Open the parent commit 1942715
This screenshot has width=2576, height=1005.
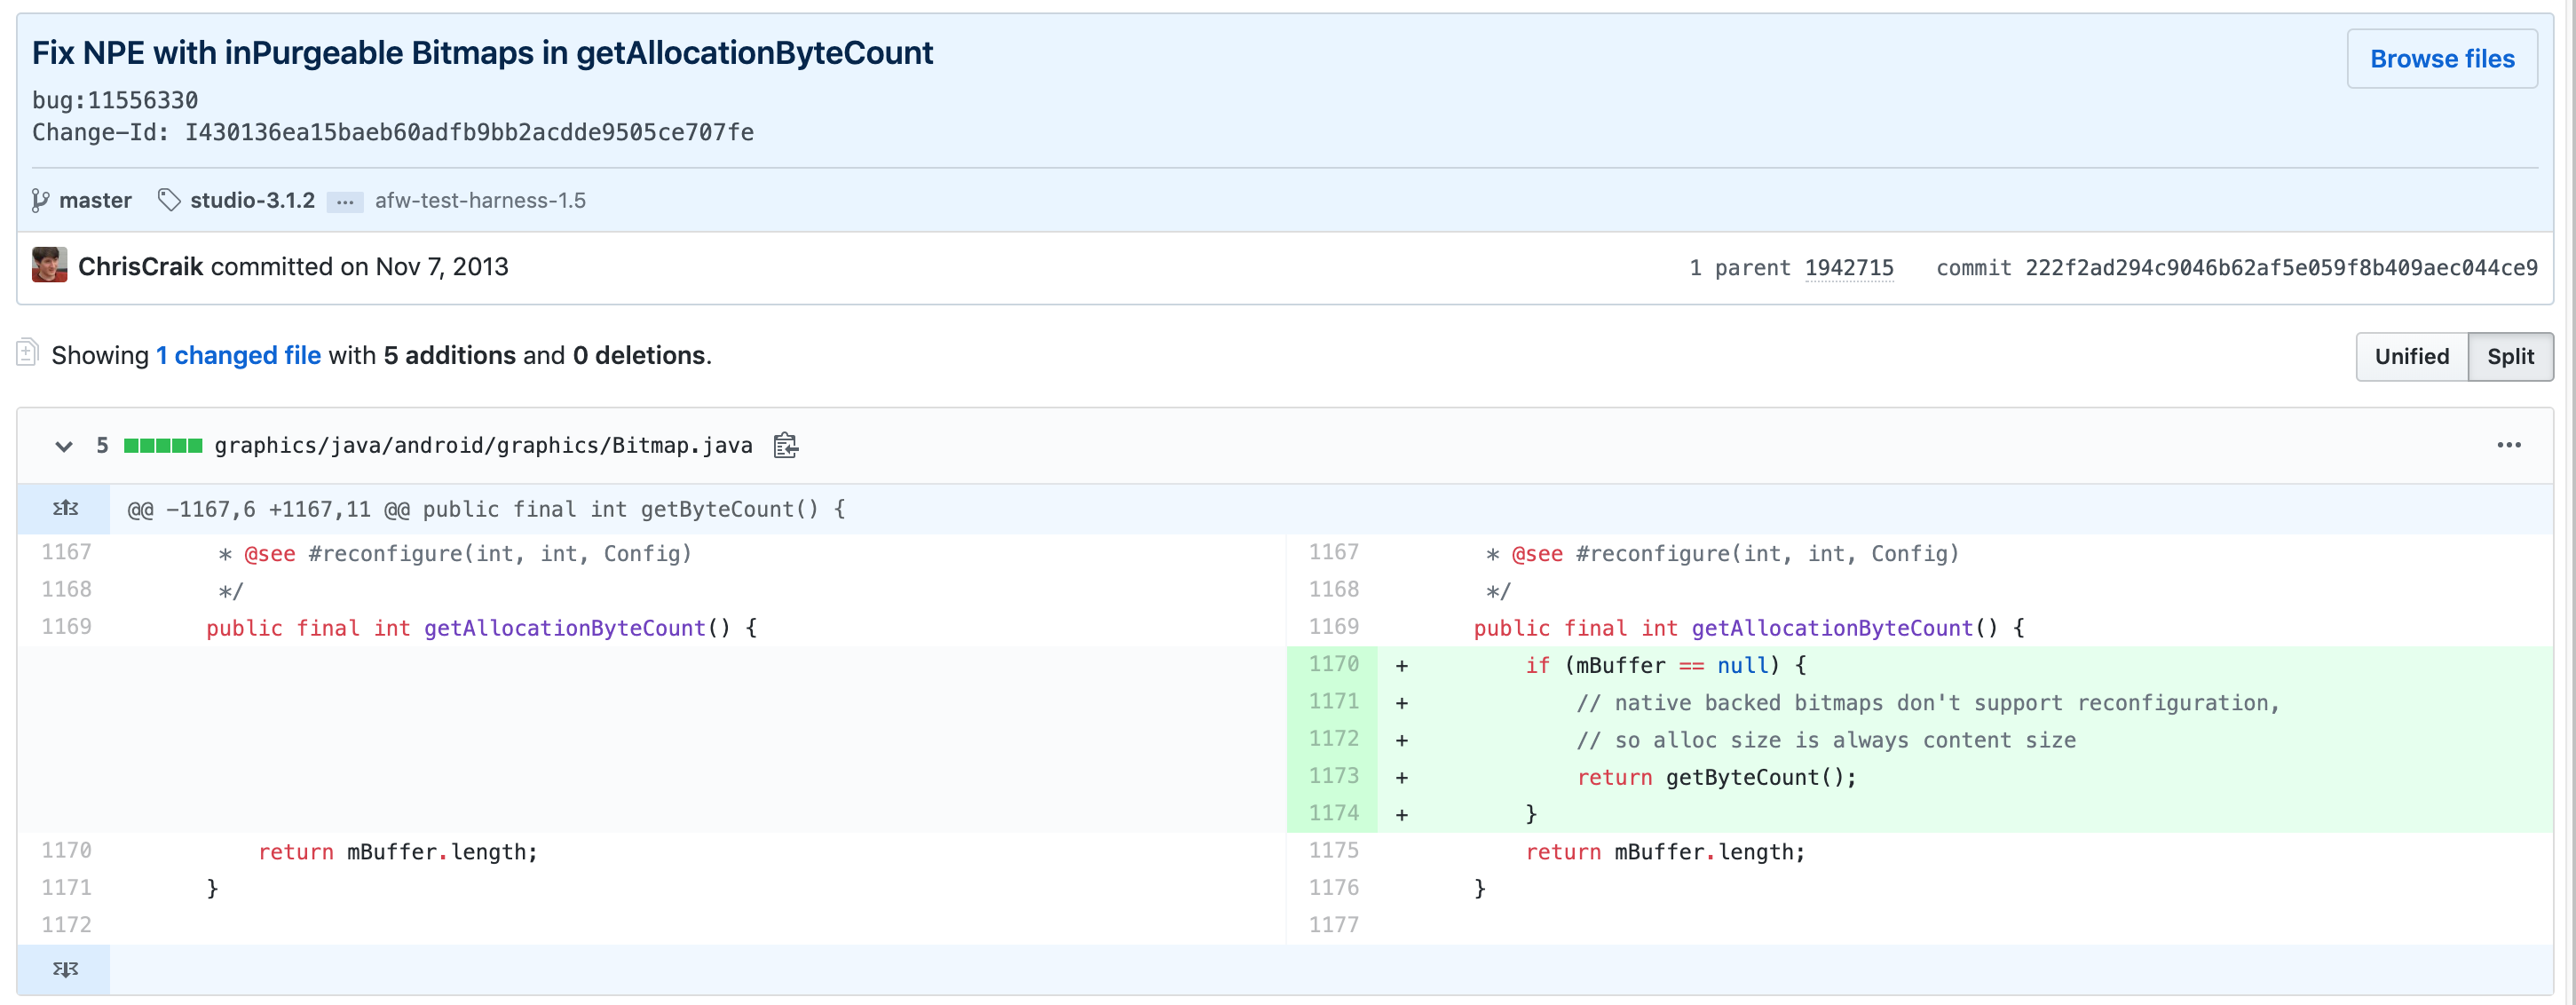click(x=1848, y=268)
